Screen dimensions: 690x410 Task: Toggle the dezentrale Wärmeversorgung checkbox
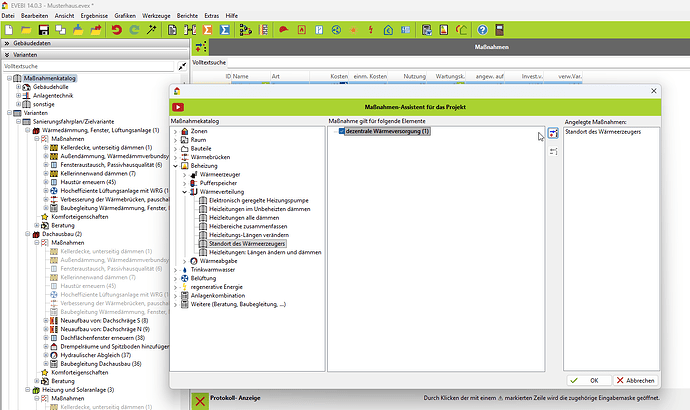[340, 131]
